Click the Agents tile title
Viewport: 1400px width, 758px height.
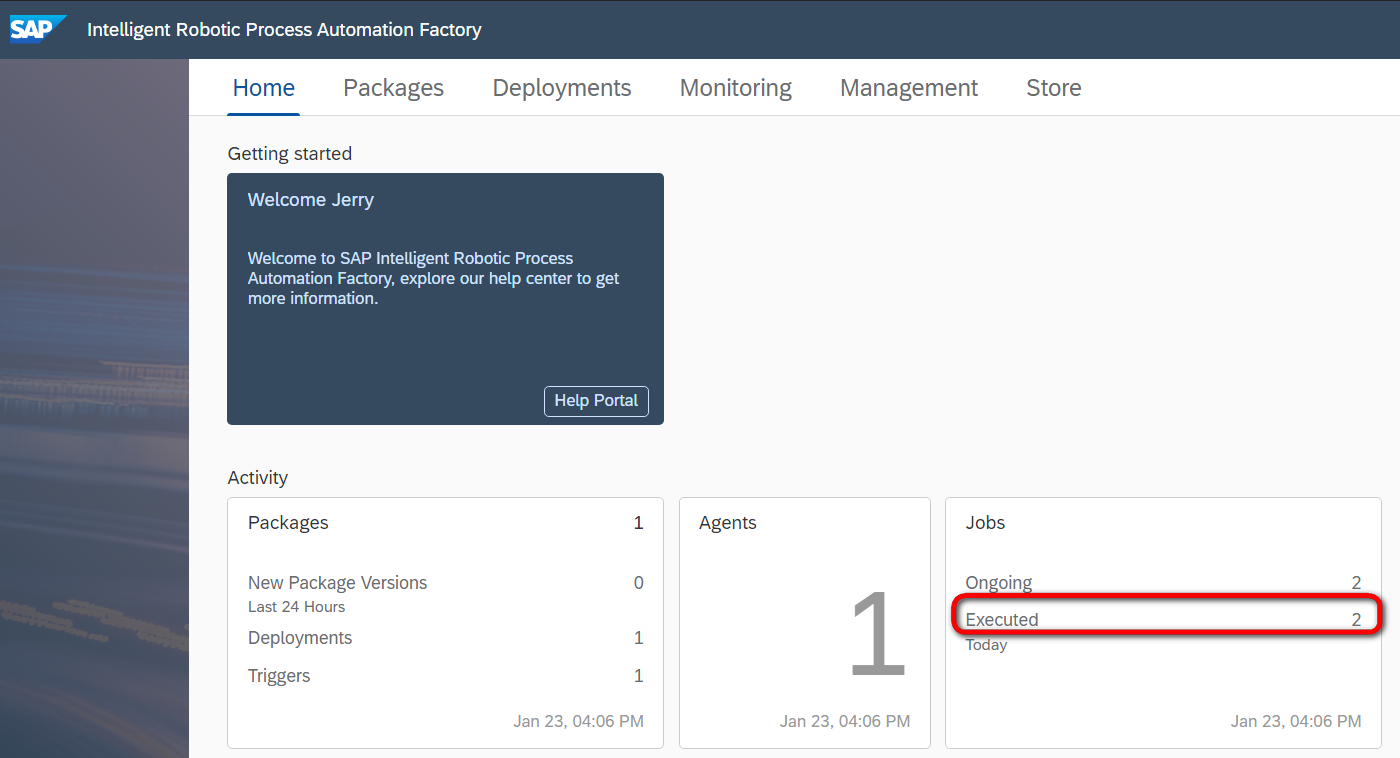(x=728, y=523)
